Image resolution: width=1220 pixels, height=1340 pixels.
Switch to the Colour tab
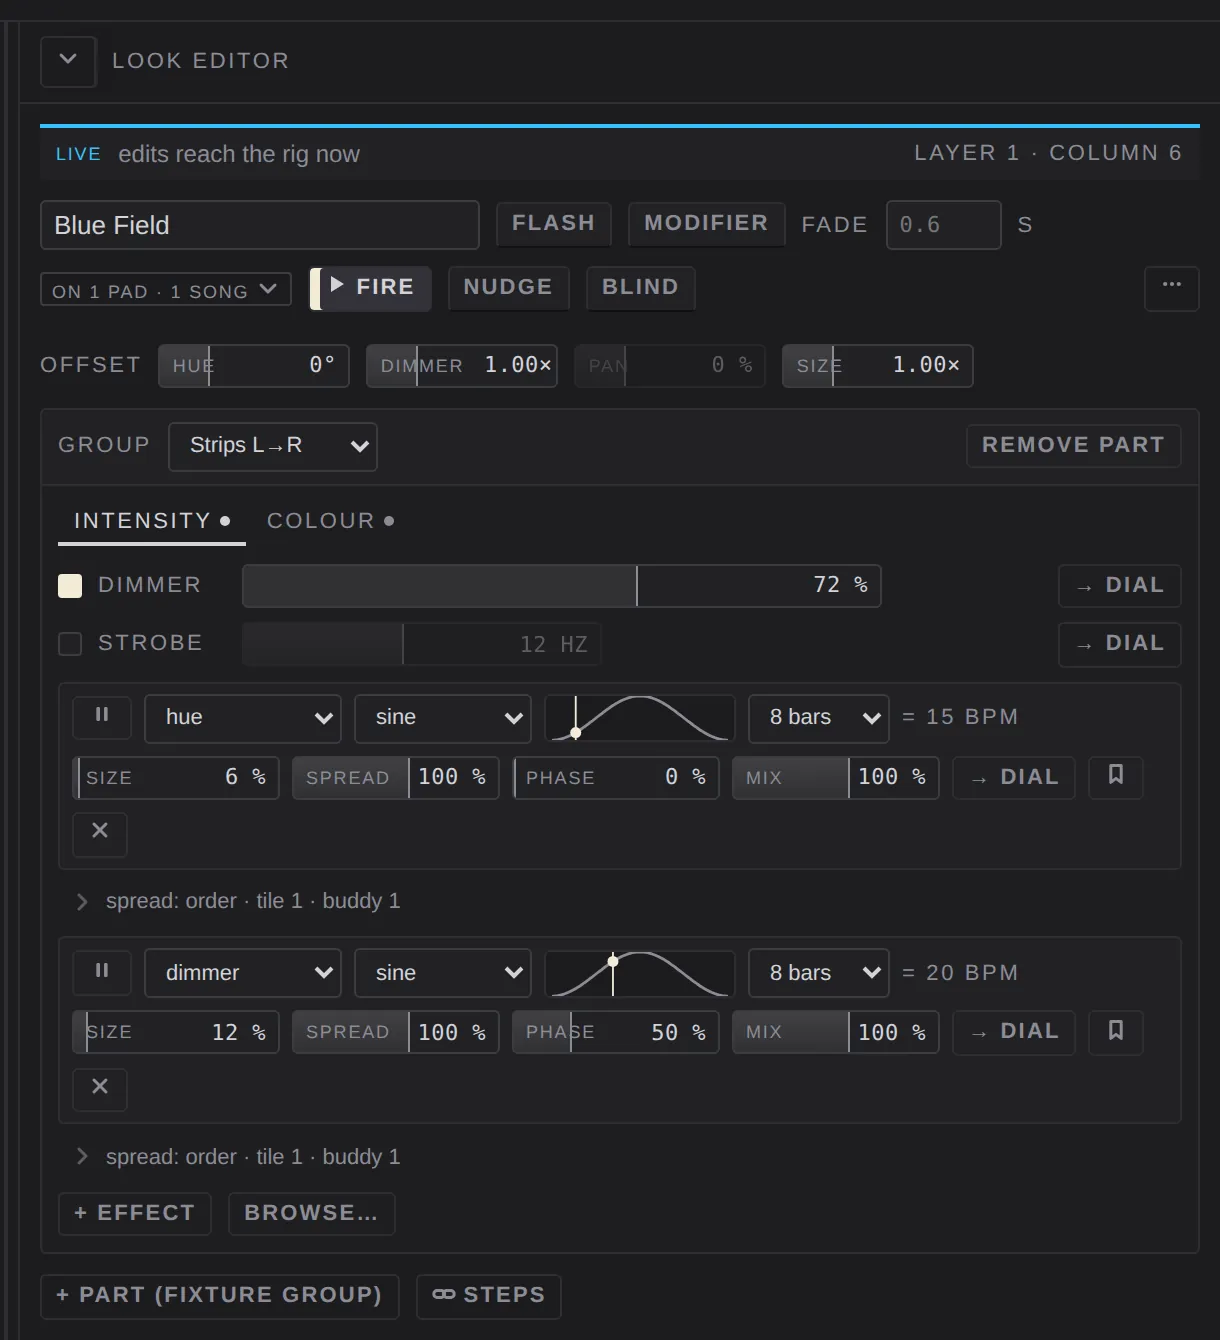[x=331, y=521]
